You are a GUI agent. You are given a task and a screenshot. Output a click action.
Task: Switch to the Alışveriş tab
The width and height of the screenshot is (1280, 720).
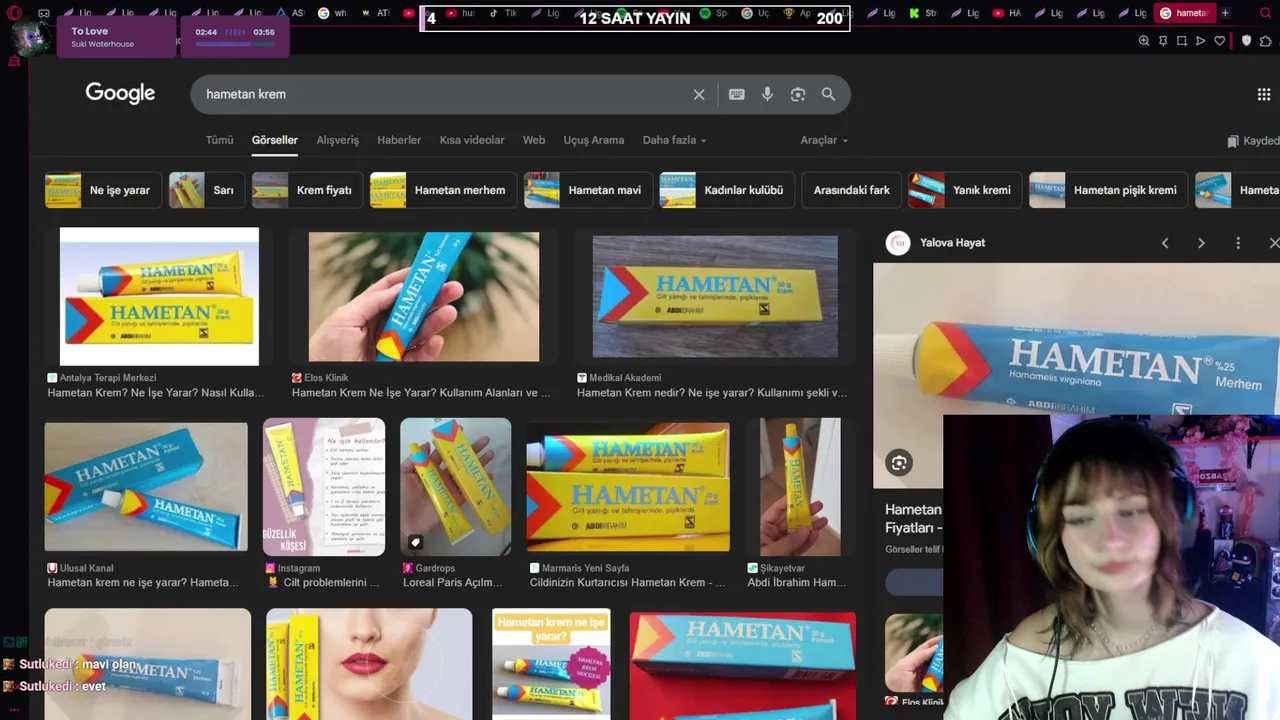[338, 140]
